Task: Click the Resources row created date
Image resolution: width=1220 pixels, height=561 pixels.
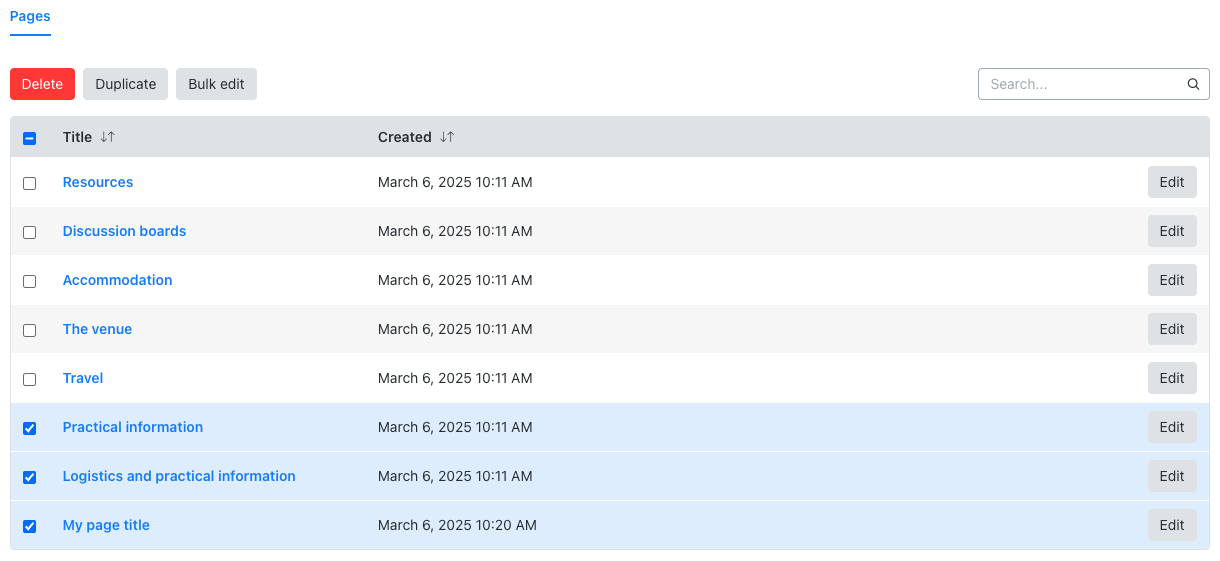Action: point(455,182)
